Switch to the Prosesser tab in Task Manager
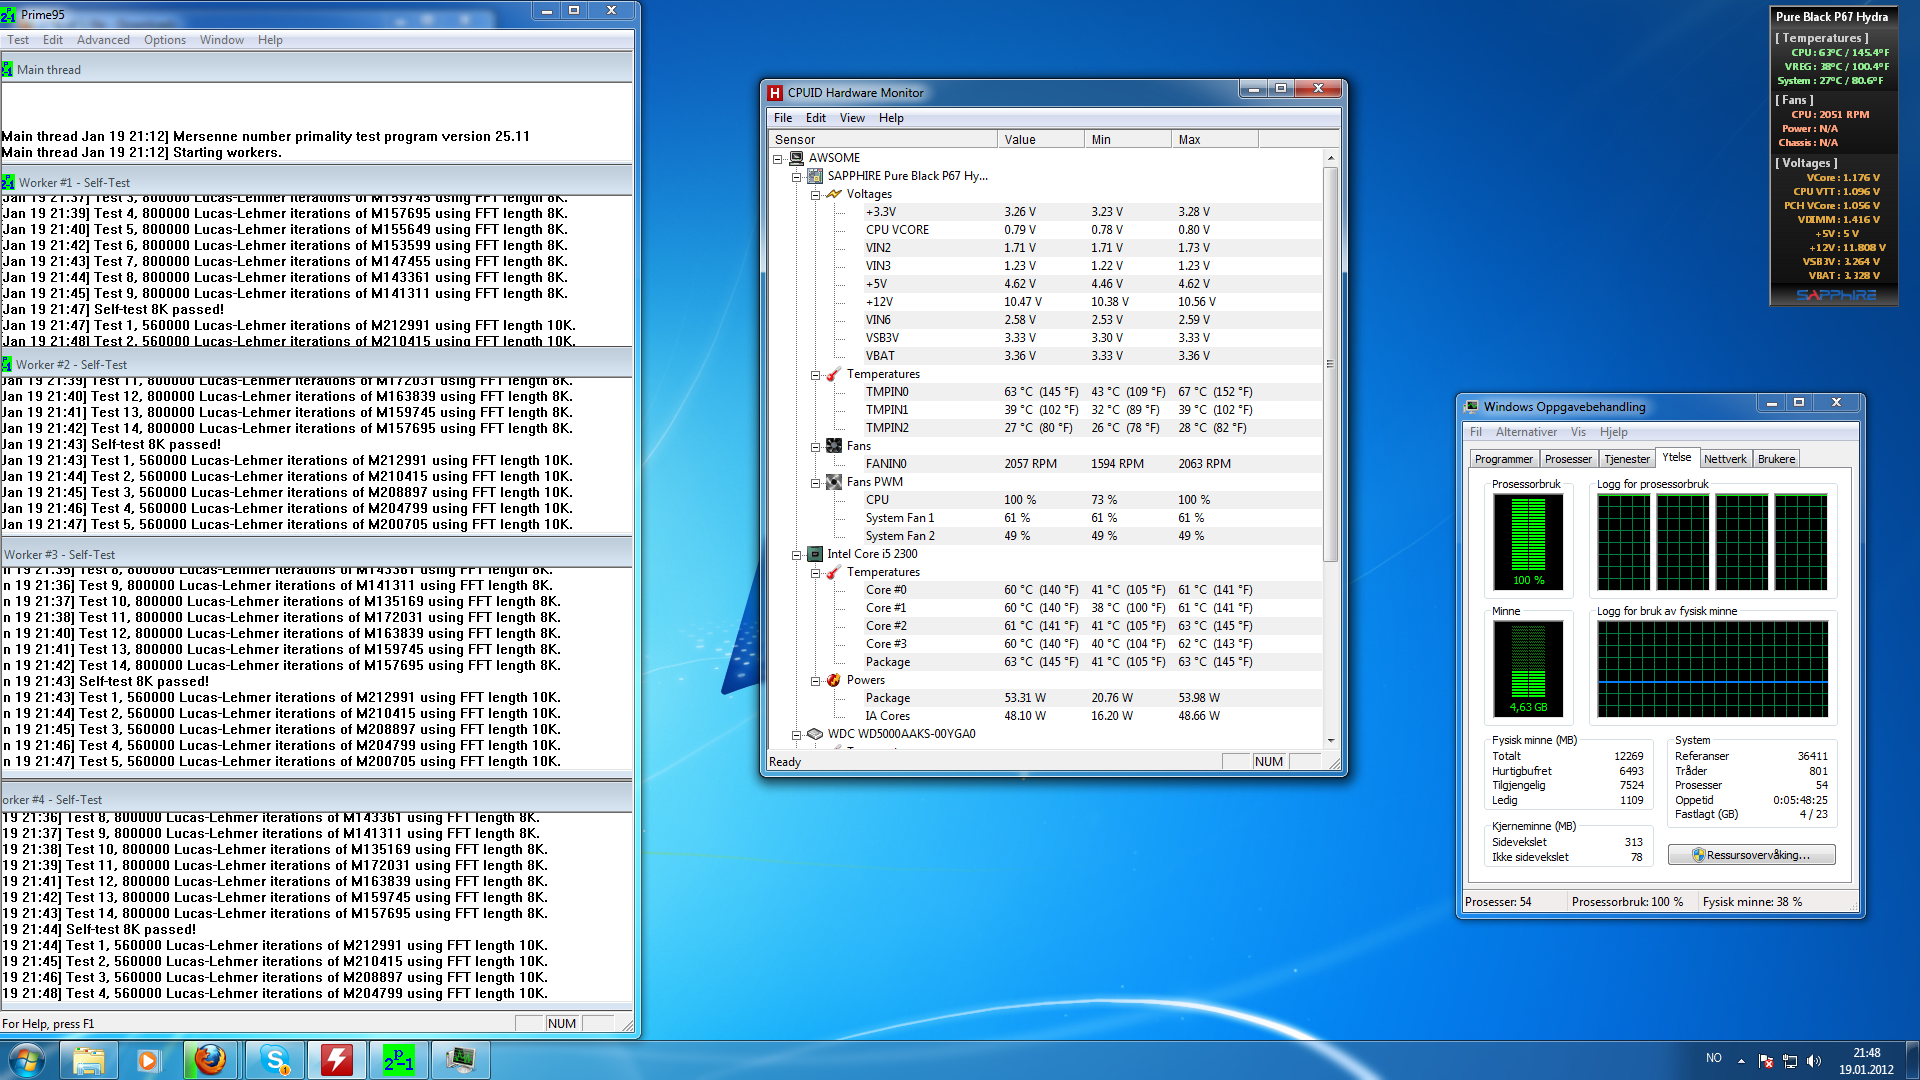 click(x=1568, y=459)
